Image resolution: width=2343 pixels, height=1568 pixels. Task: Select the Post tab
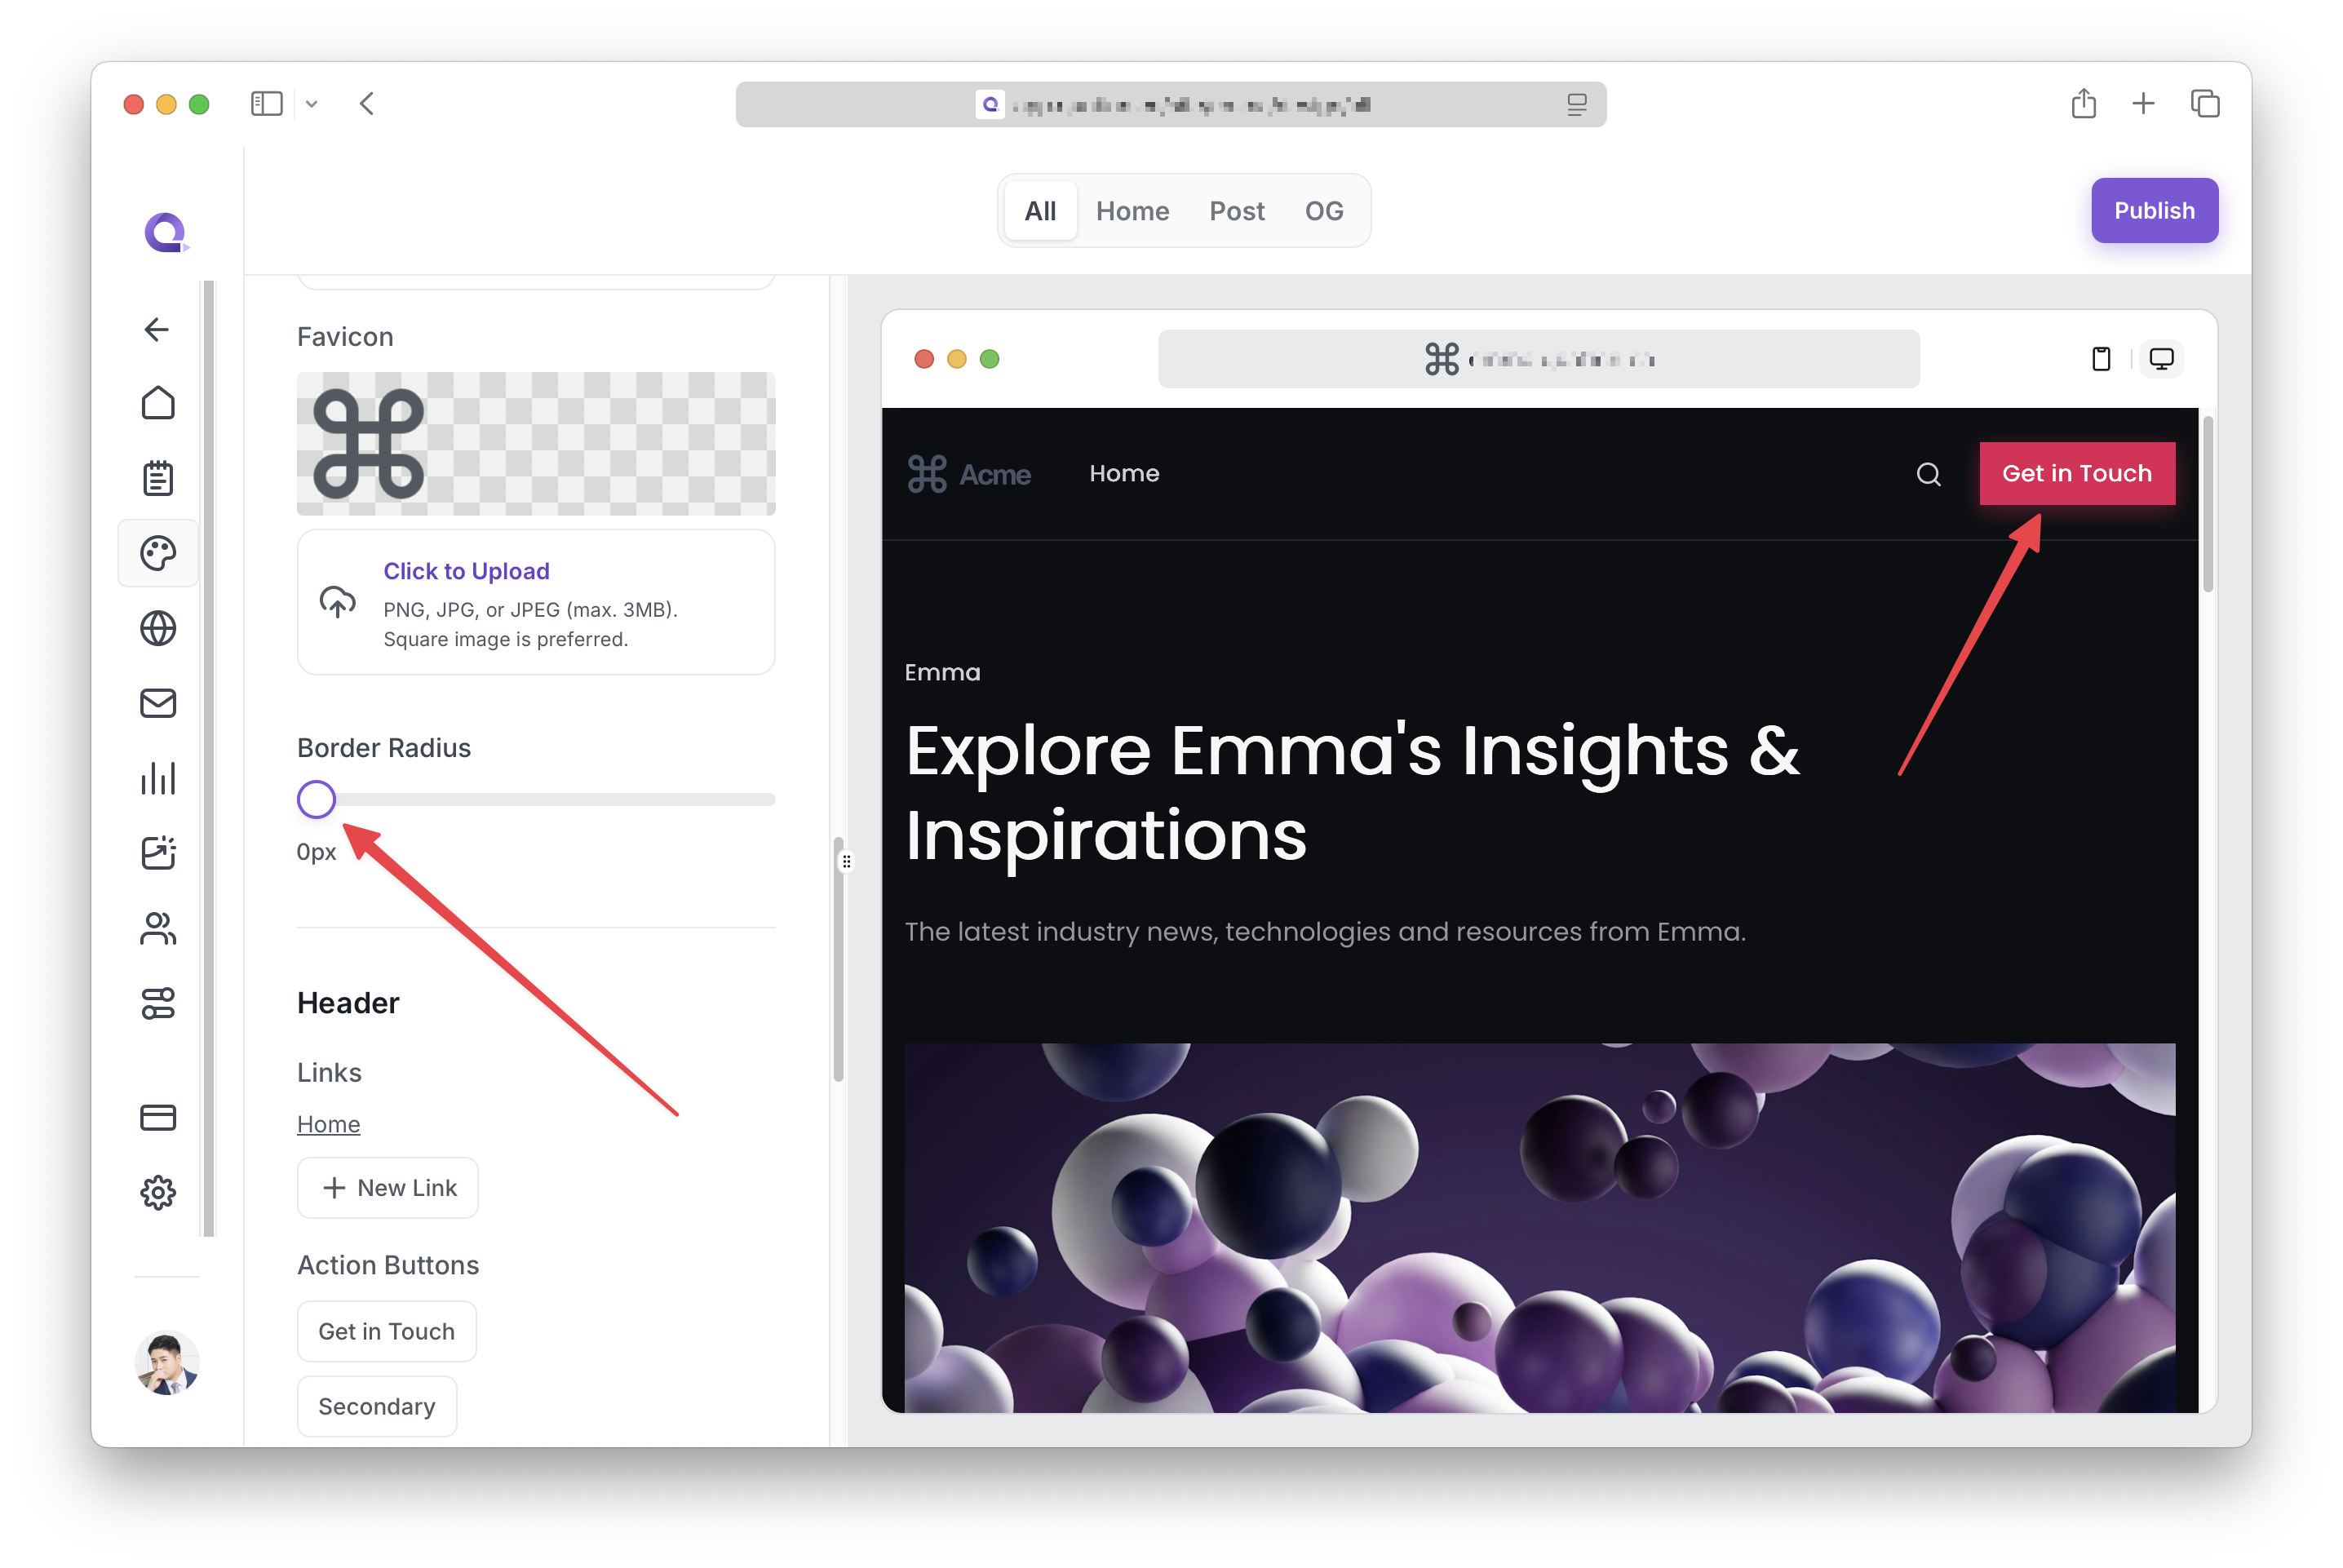tap(1236, 211)
